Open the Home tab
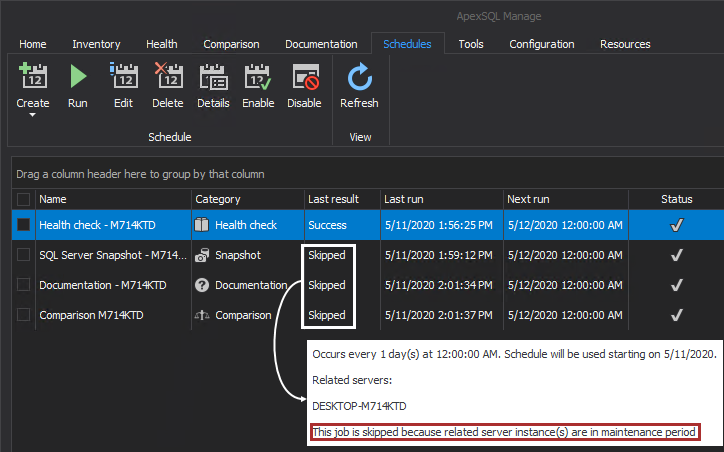Screen dimensions: 724x452 click(33, 44)
